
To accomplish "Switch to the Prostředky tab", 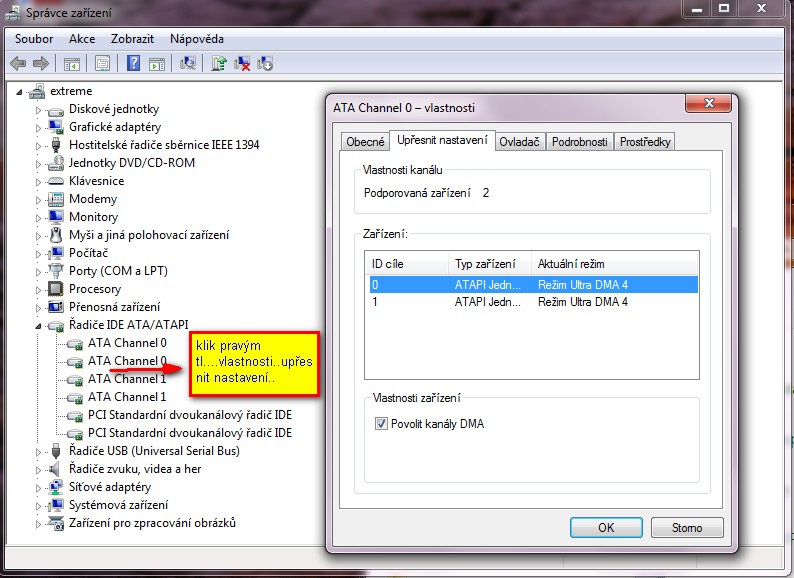I will pyautogui.click(x=645, y=142).
